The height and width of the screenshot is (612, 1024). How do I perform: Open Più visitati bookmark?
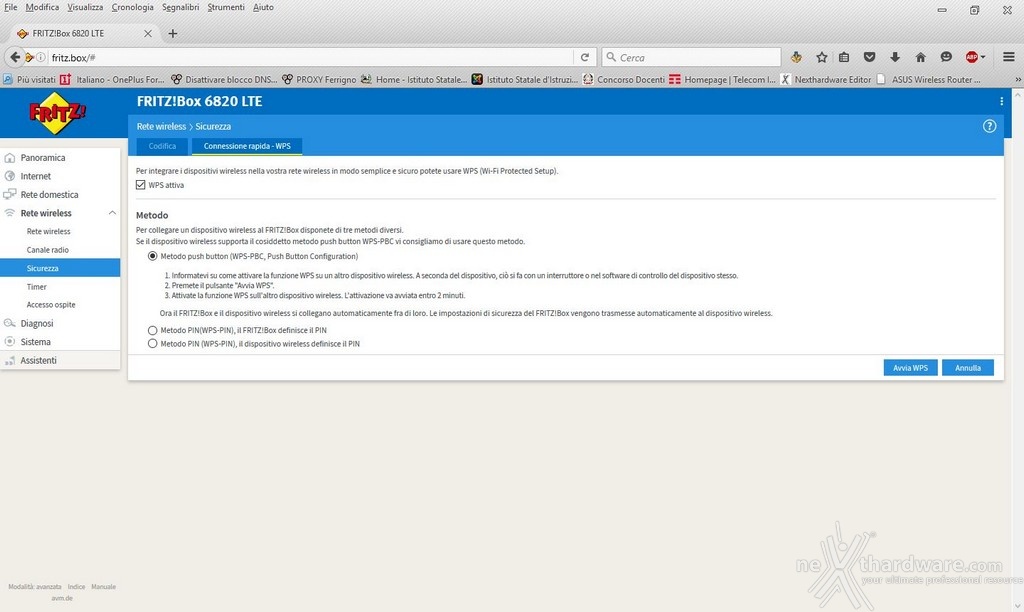[29, 80]
